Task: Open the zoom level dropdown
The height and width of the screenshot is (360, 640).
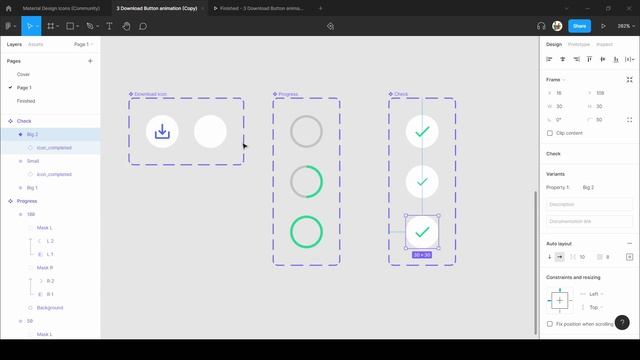Action: point(626,26)
